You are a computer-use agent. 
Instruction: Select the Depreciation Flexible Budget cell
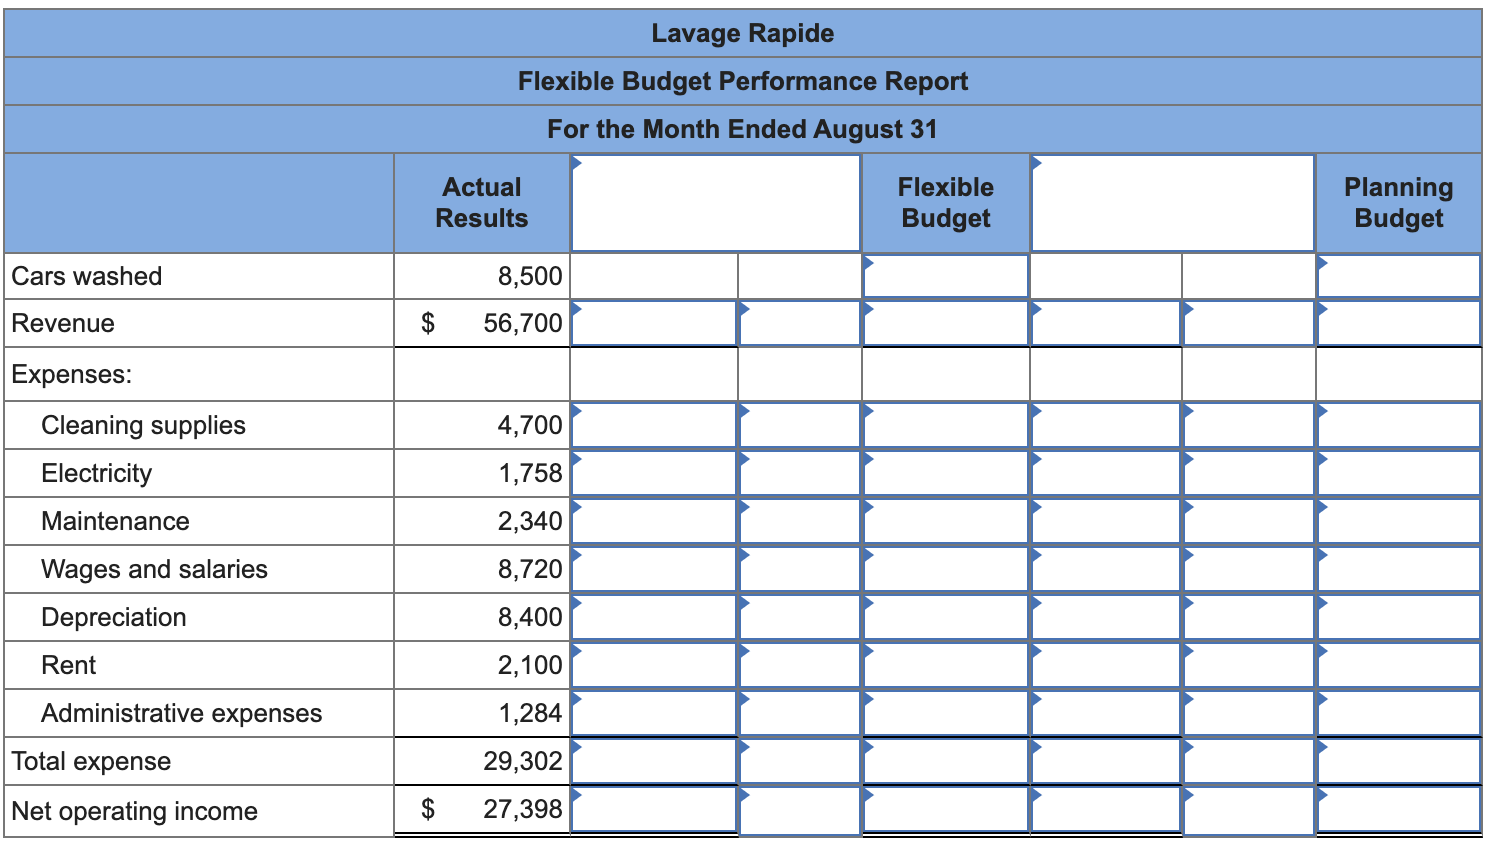coord(945,616)
